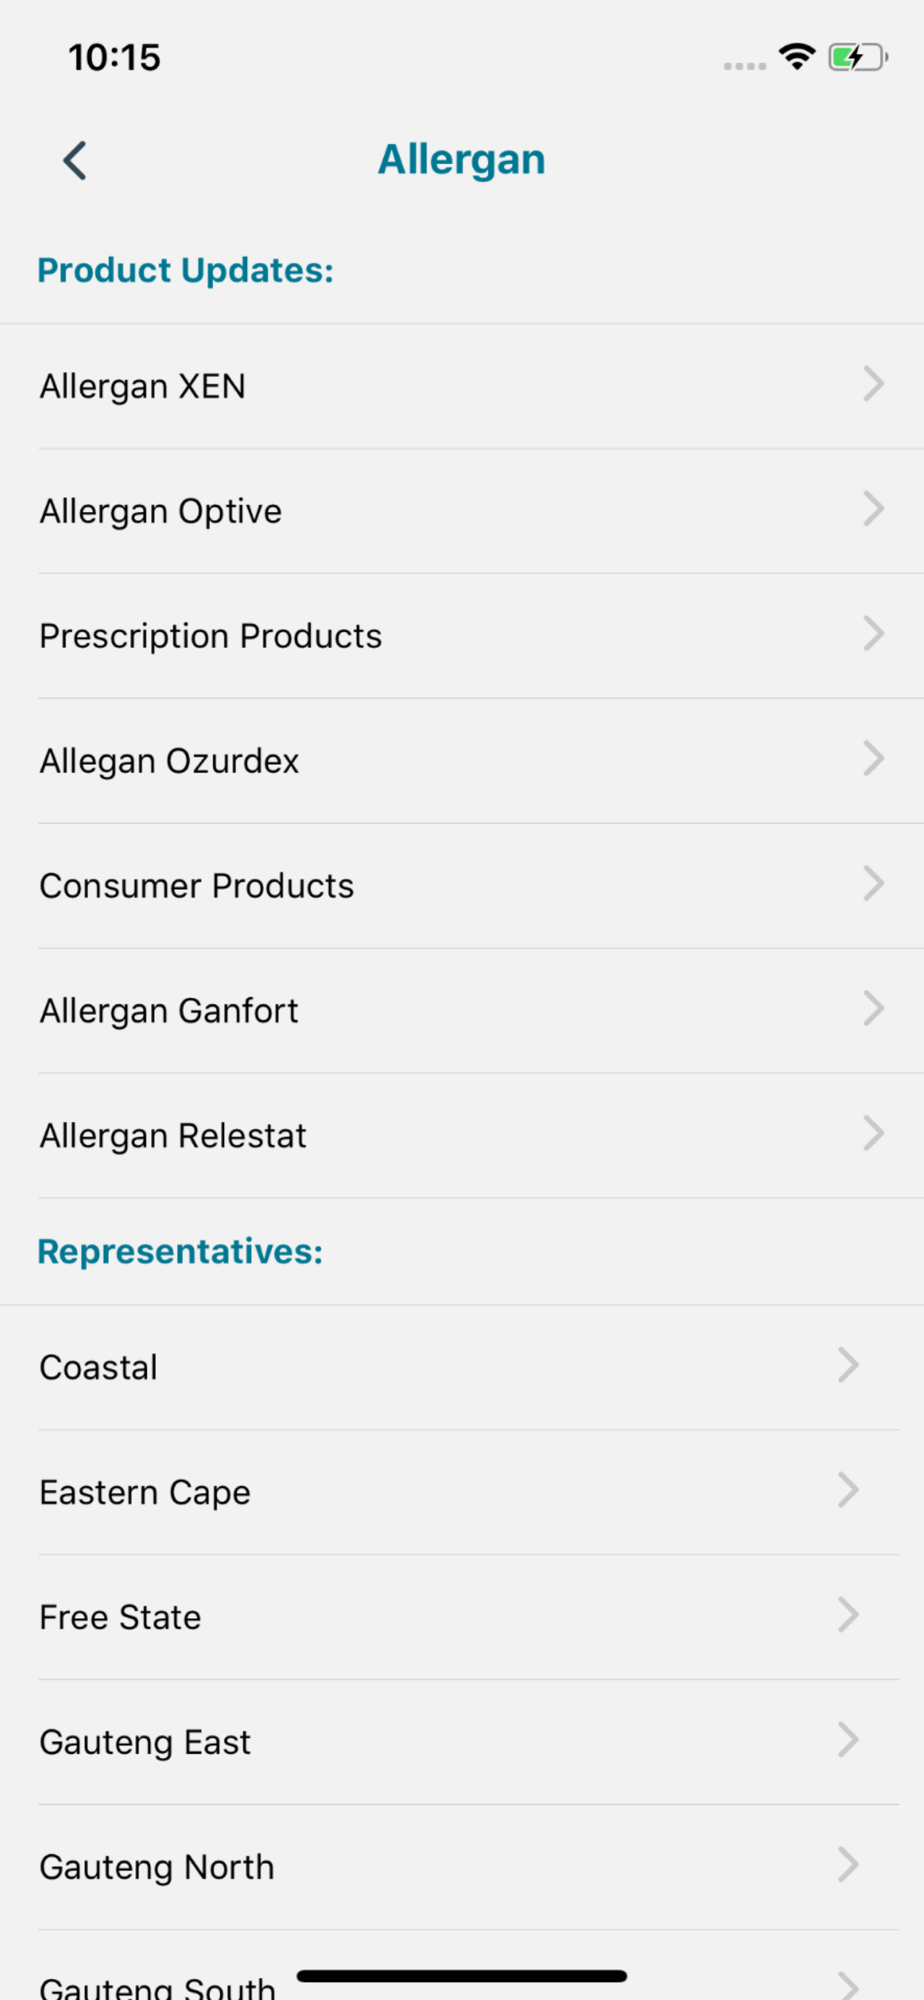Tap the Product Updates section header
The image size is (924, 2000).
click(x=186, y=270)
